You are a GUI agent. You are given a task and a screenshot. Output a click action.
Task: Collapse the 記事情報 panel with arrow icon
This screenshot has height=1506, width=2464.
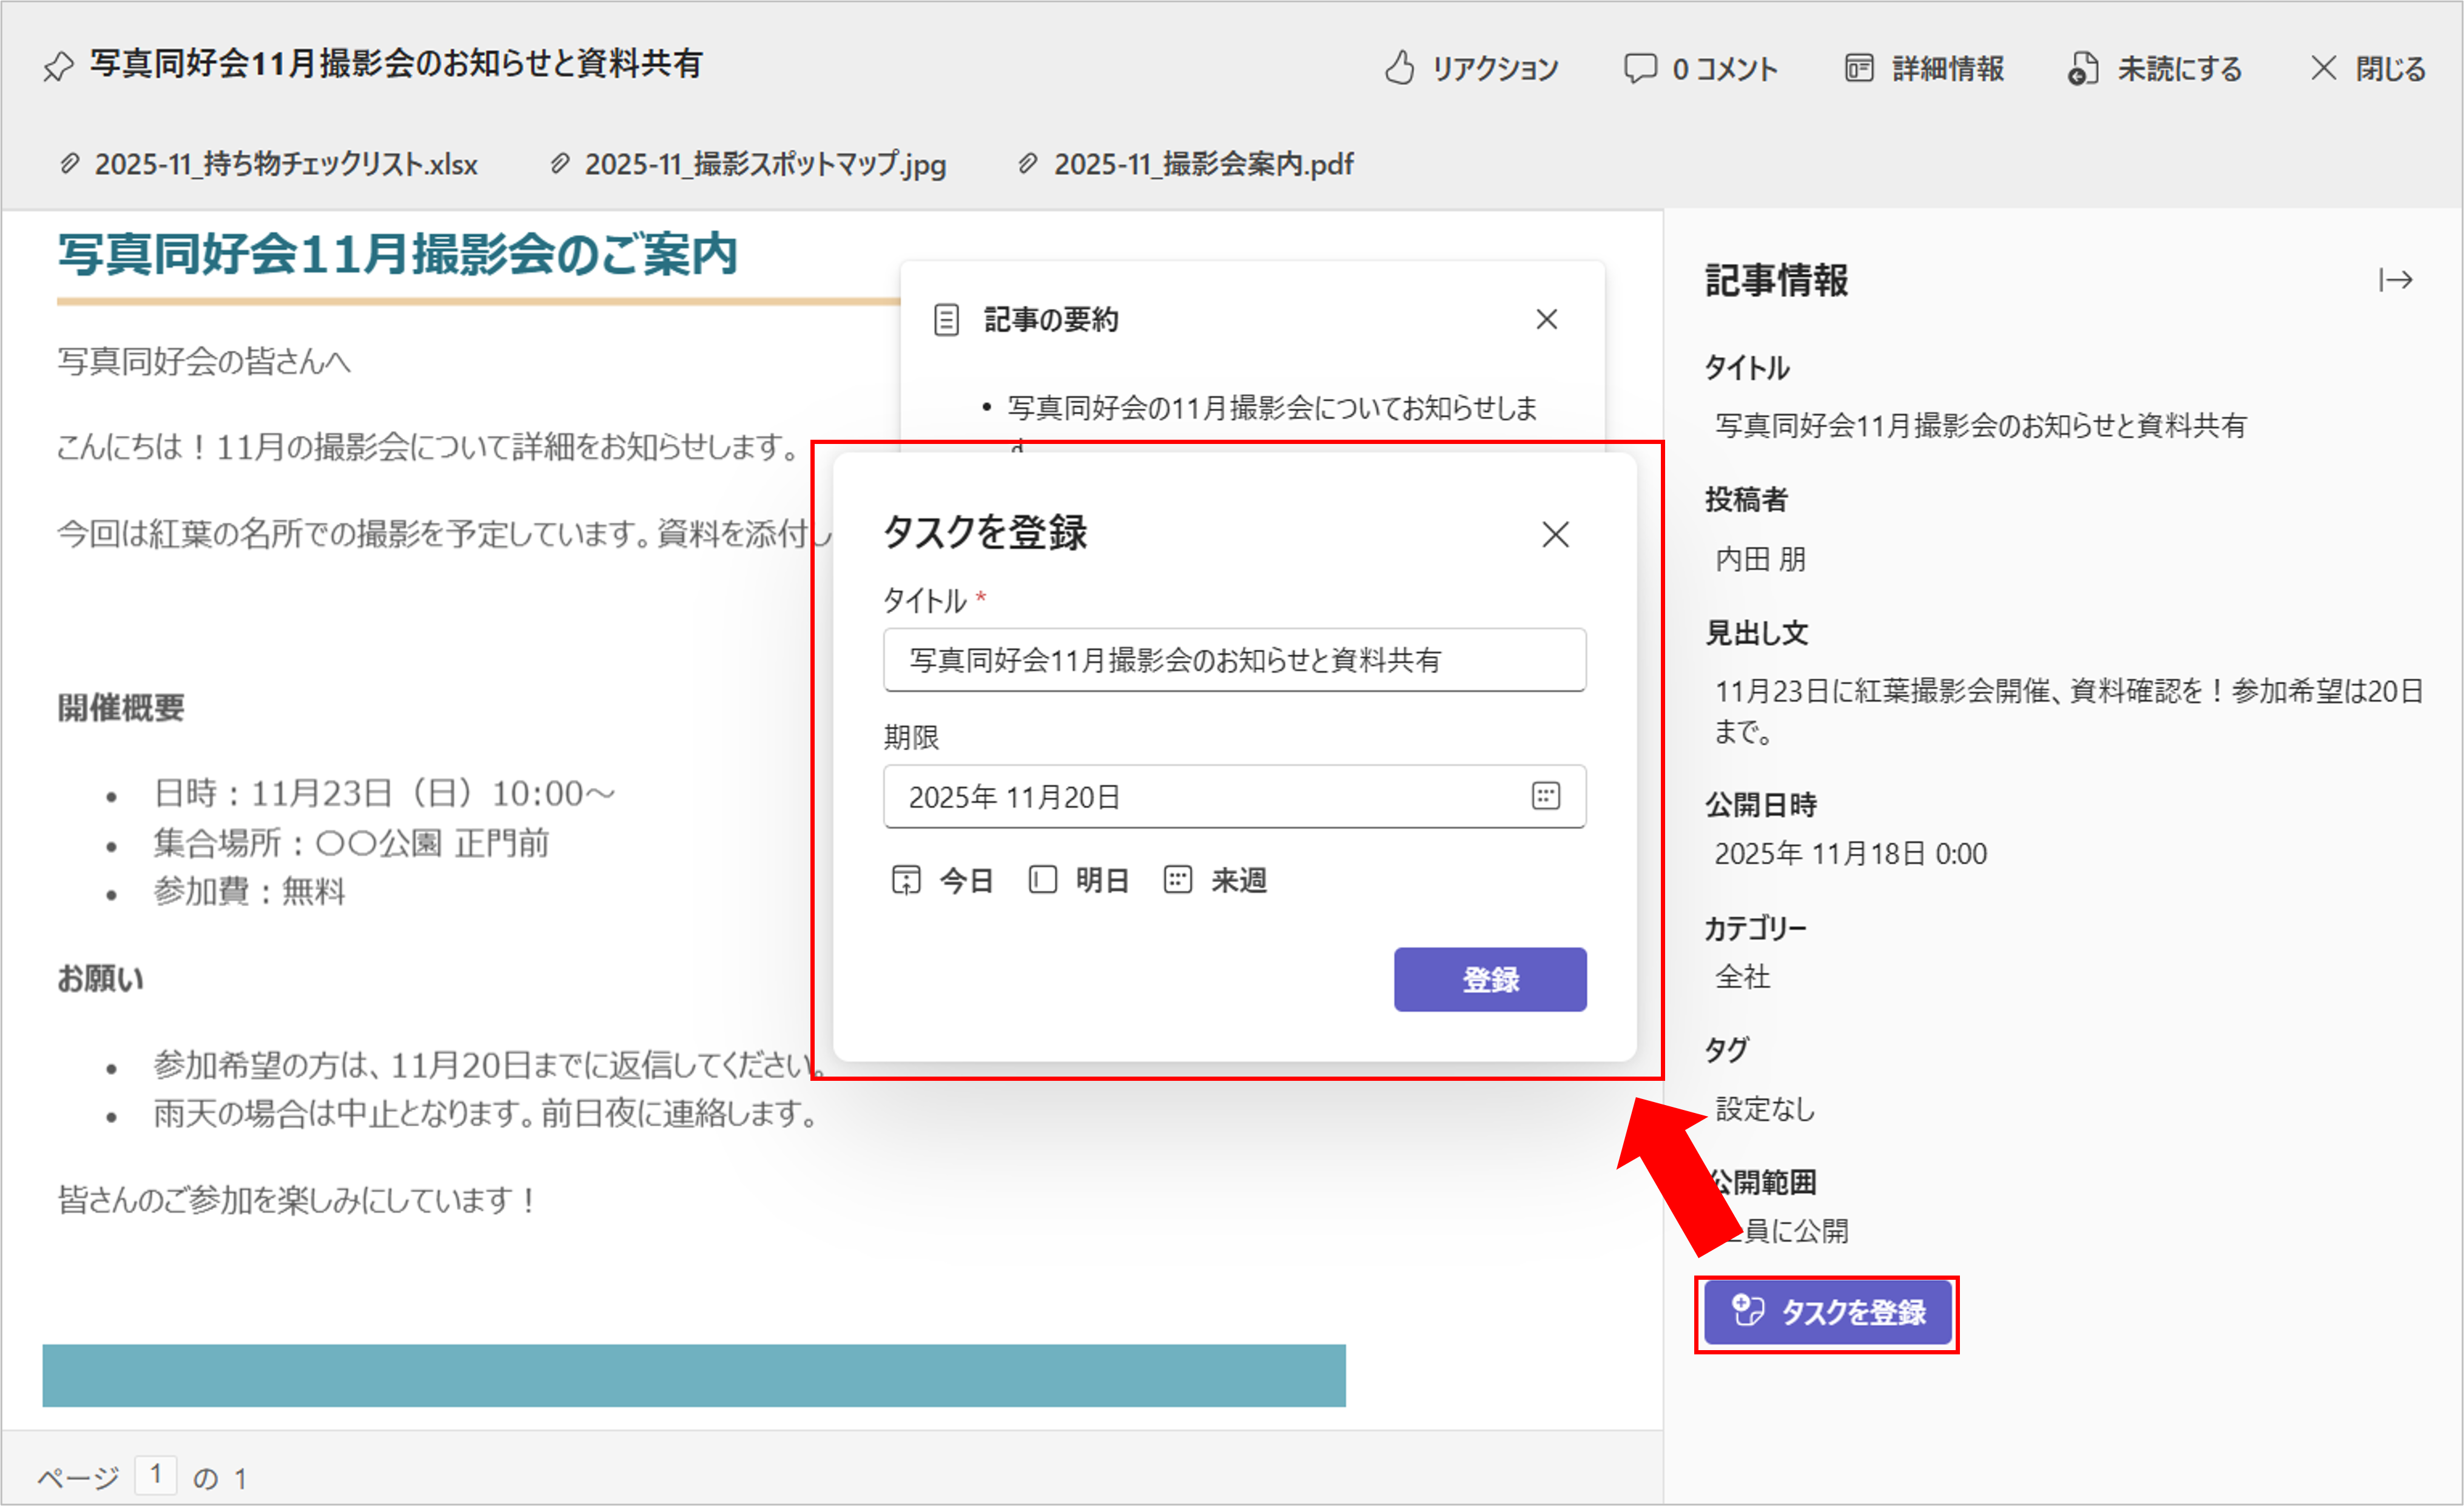point(2396,280)
